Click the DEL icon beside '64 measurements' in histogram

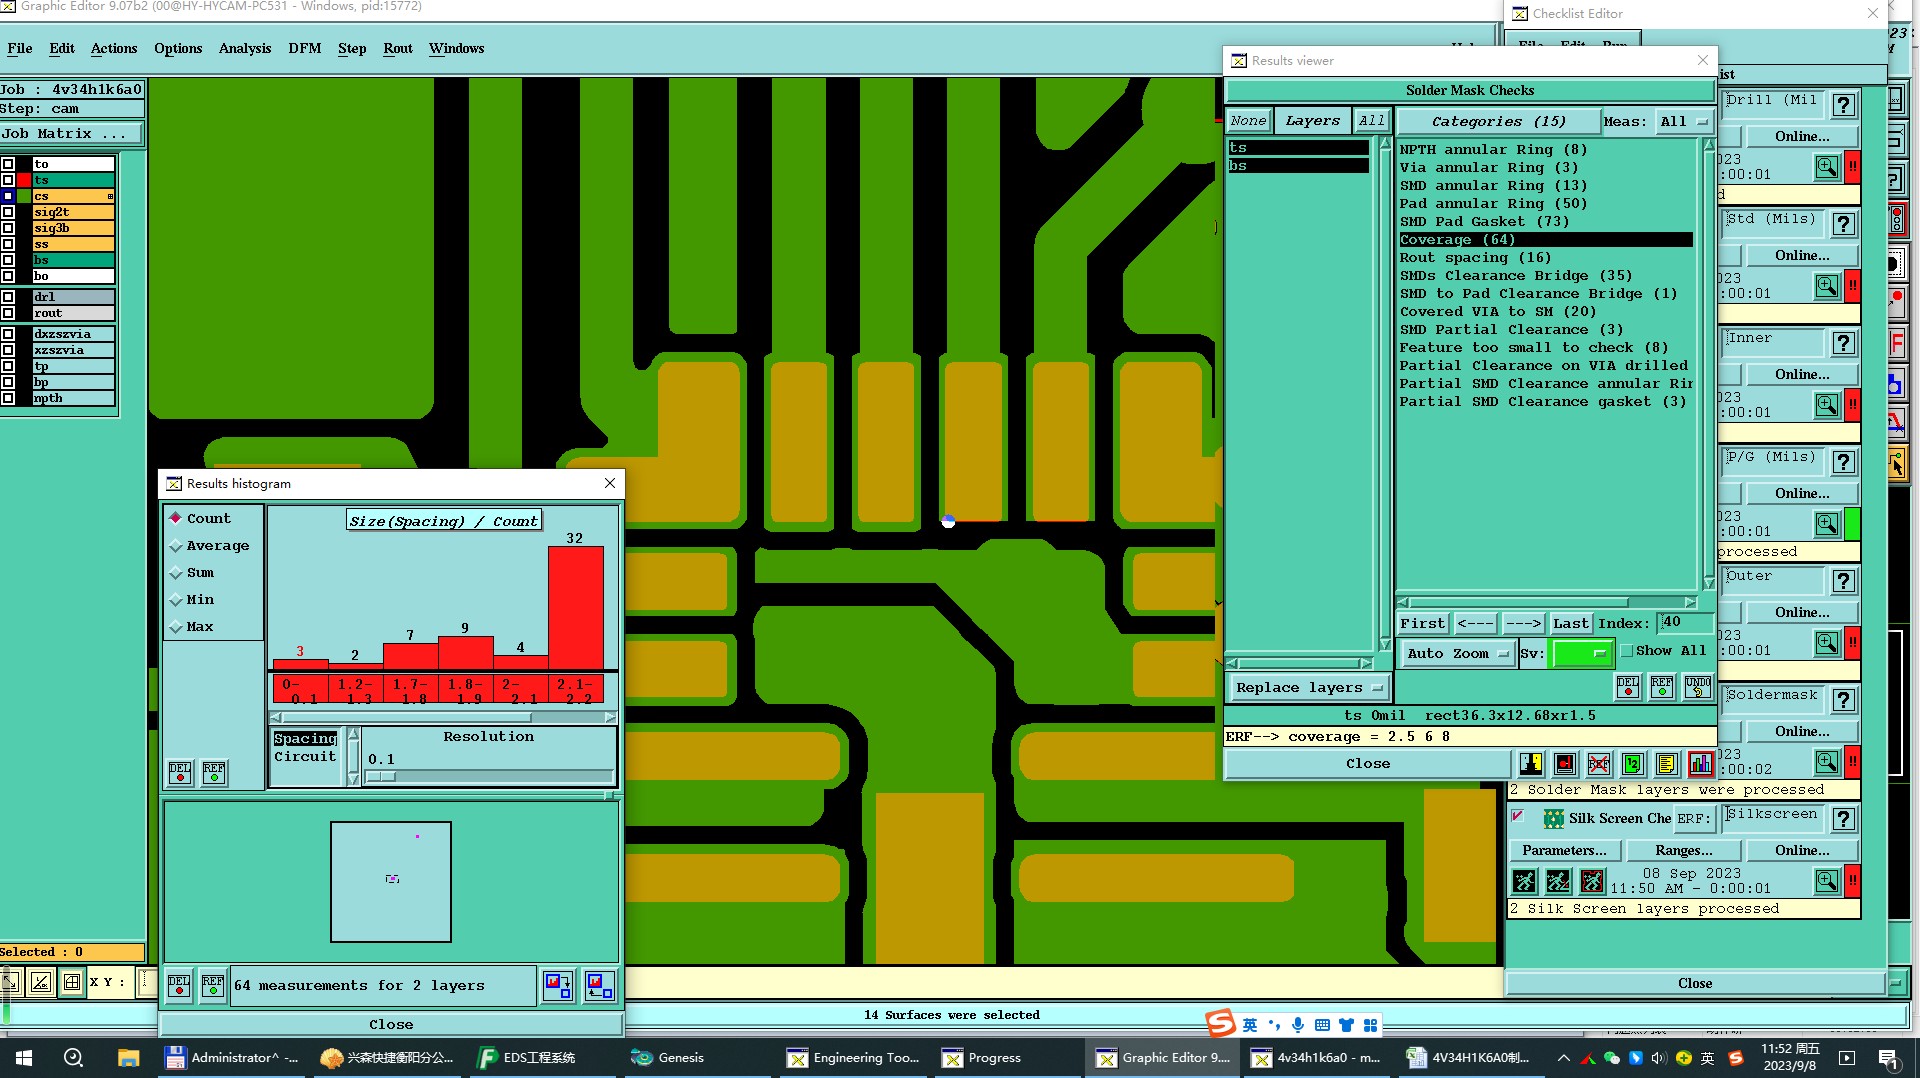(x=179, y=986)
